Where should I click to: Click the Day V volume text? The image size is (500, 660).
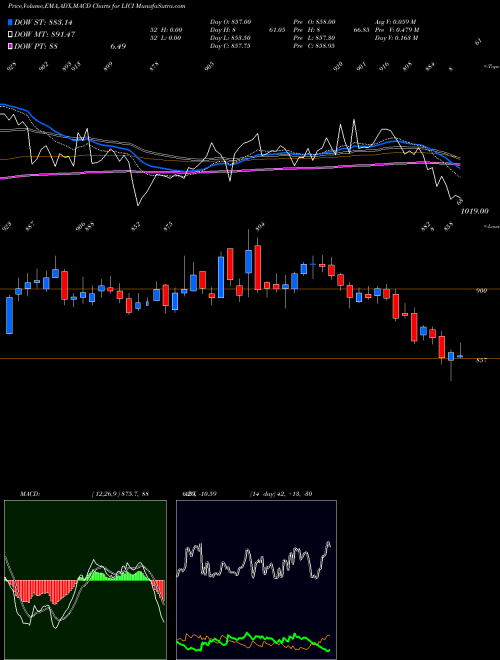pos(397,38)
